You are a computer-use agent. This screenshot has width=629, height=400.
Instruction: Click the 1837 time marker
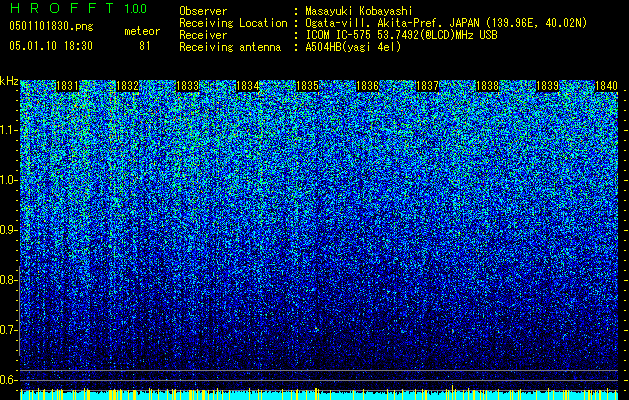428,86
